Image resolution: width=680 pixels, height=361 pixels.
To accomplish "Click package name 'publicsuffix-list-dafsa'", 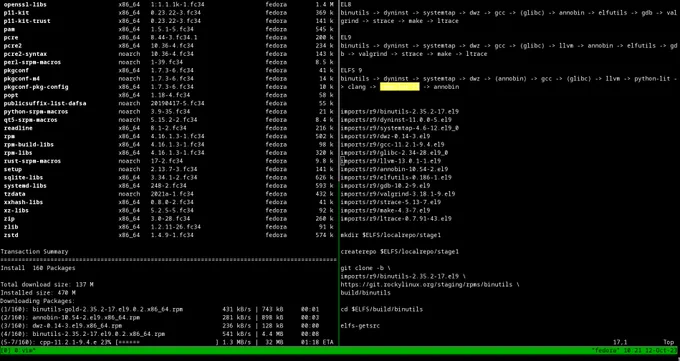I will coord(45,103).
